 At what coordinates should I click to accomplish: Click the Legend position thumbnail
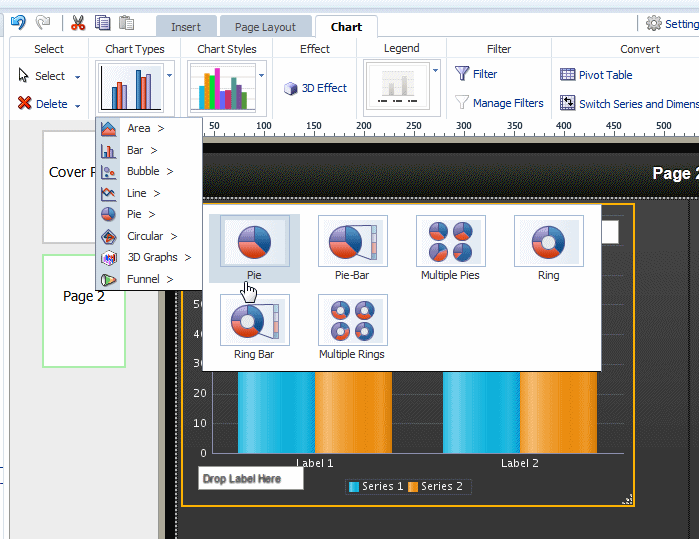click(x=397, y=86)
